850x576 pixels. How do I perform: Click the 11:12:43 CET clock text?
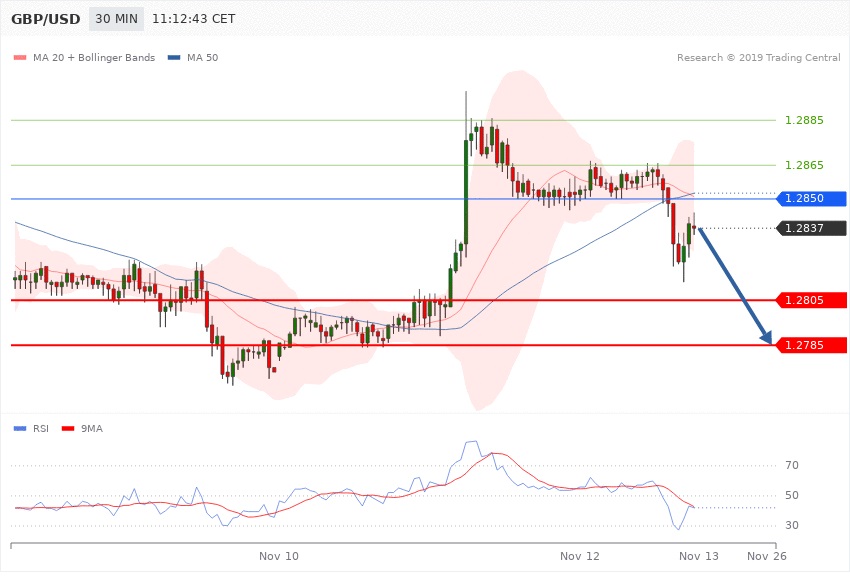(201, 20)
